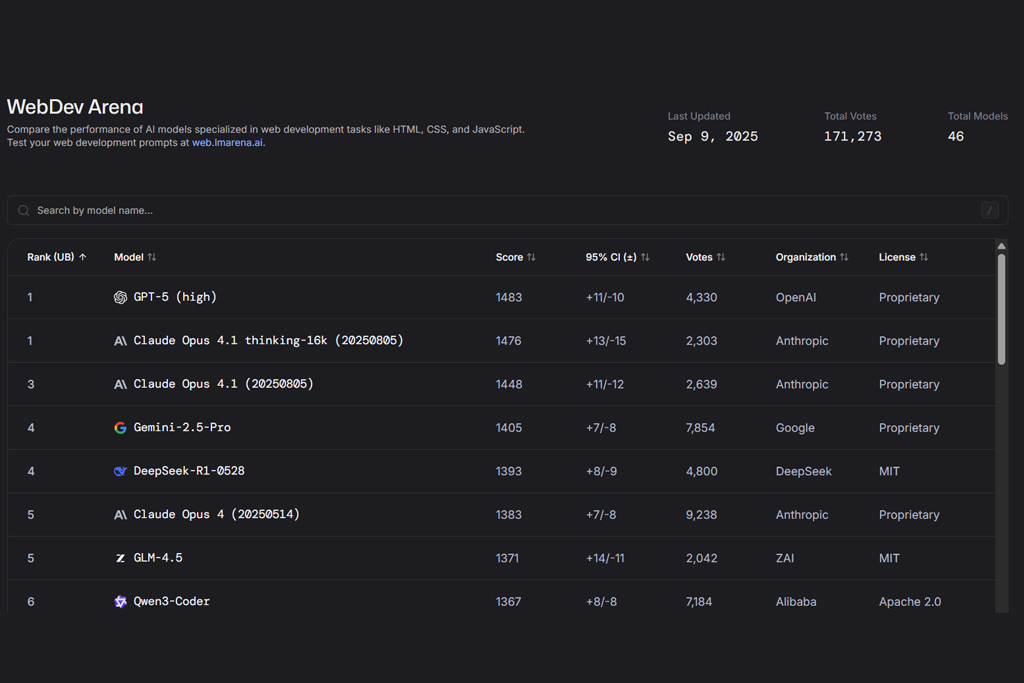Select the GLM-4.5 model name
The width and height of the screenshot is (1024, 683).
tap(158, 558)
